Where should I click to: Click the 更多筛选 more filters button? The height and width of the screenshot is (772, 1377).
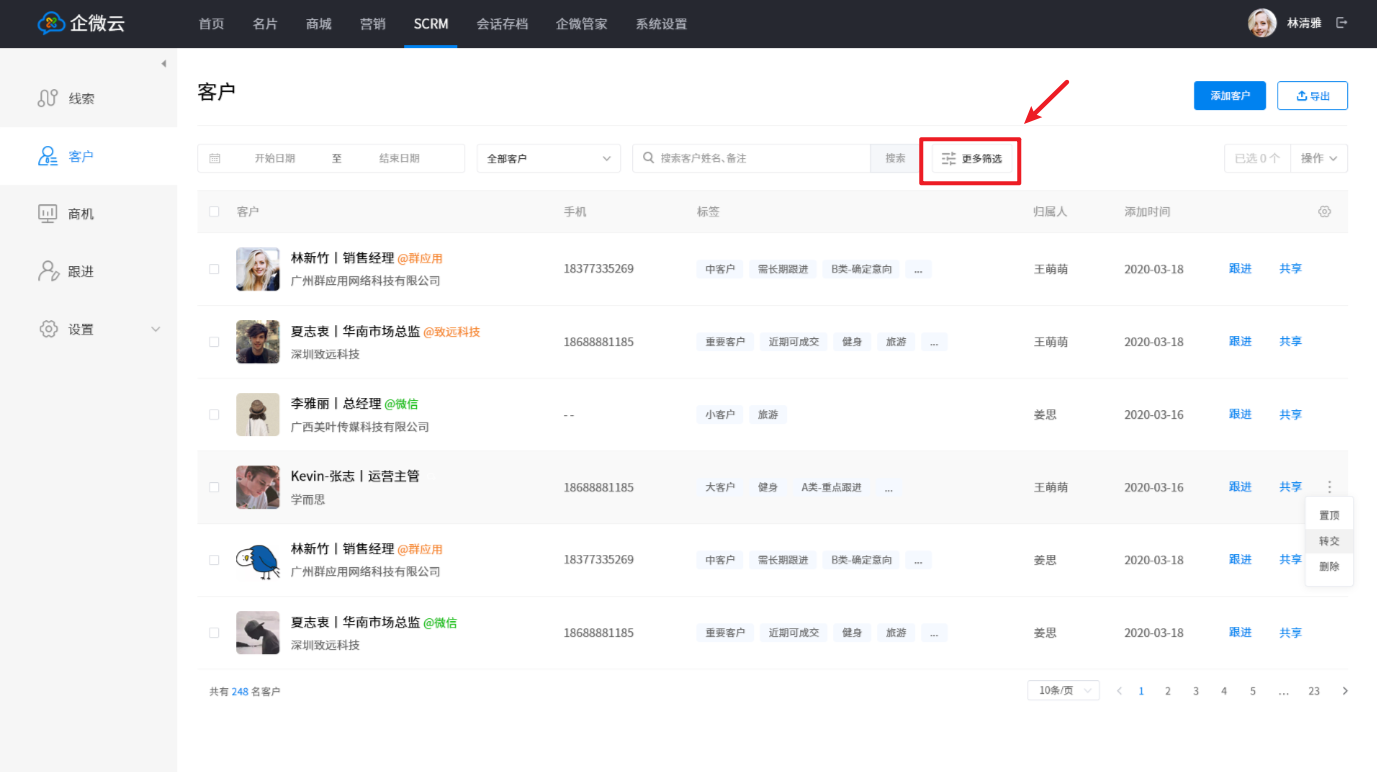pyautogui.click(x=971, y=158)
